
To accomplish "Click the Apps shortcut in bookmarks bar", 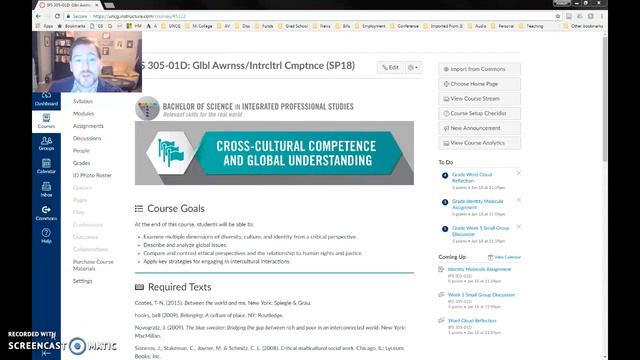I will pyautogui.click(x=44, y=26).
